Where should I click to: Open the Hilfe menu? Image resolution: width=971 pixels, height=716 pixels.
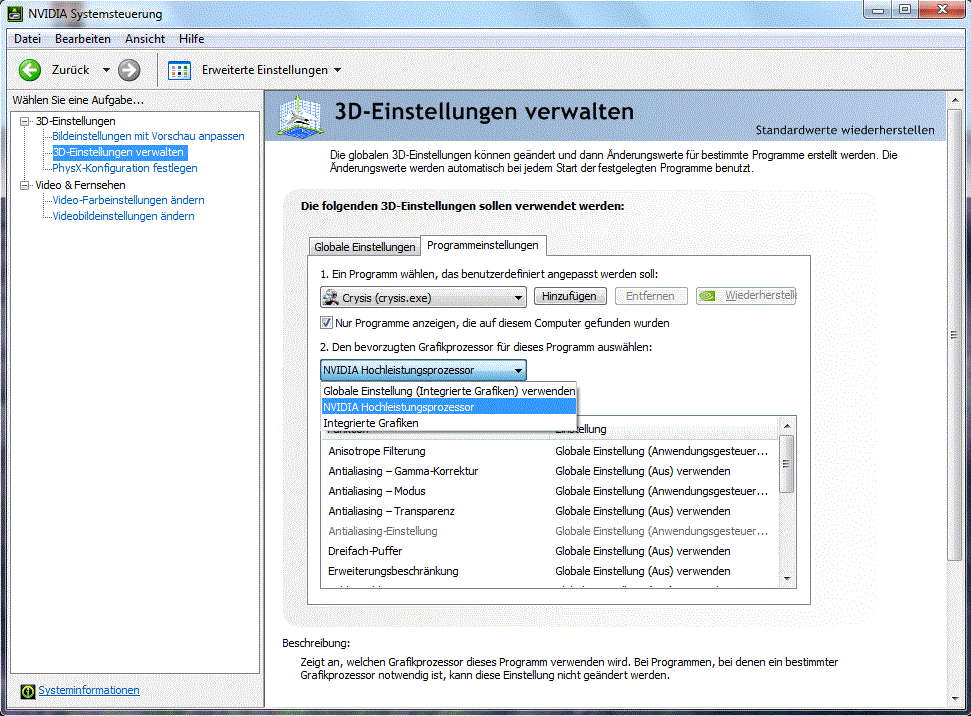pos(191,38)
